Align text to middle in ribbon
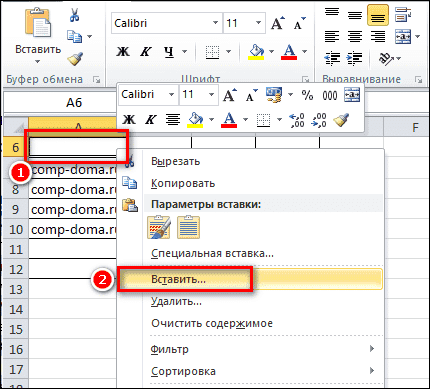This screenshot has width=430, height=389. click(355, 15)
